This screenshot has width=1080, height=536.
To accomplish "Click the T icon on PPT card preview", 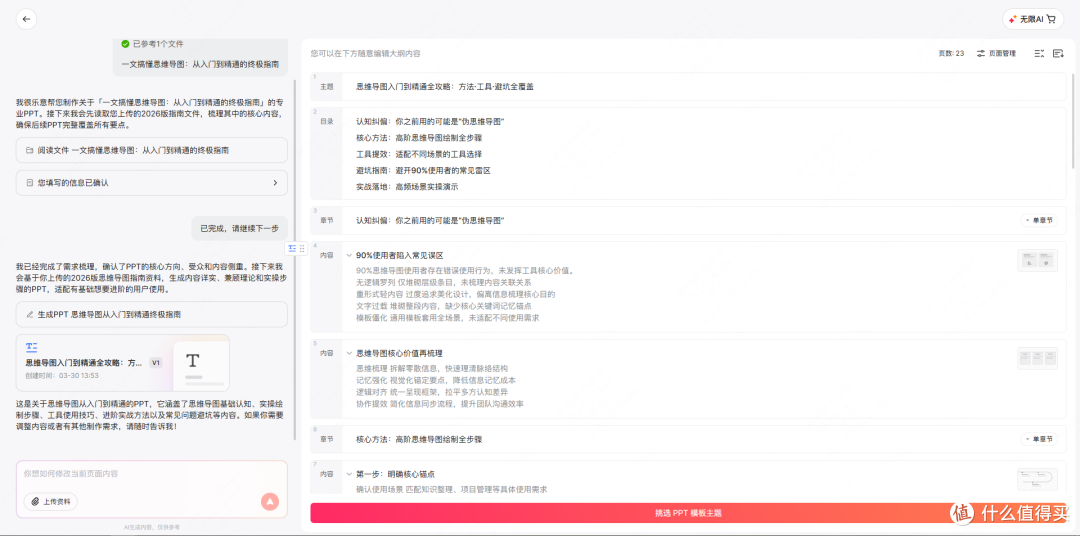I will (x=193, y=360).
